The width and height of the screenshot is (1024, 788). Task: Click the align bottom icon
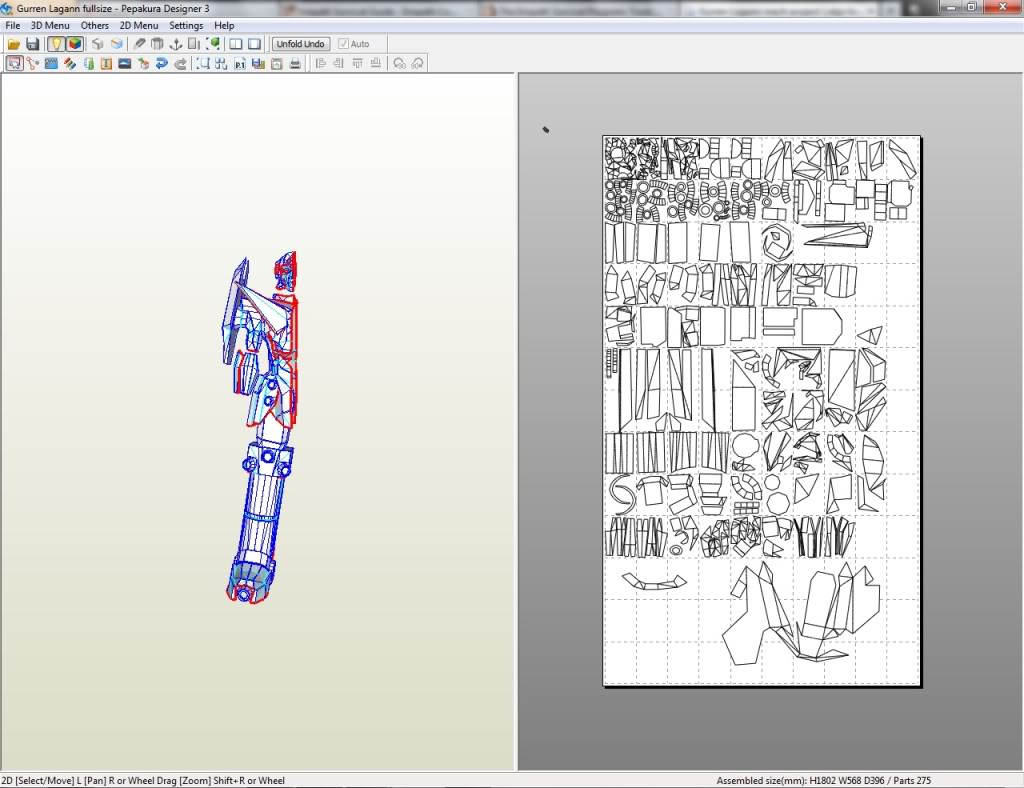tap(376, 63)
